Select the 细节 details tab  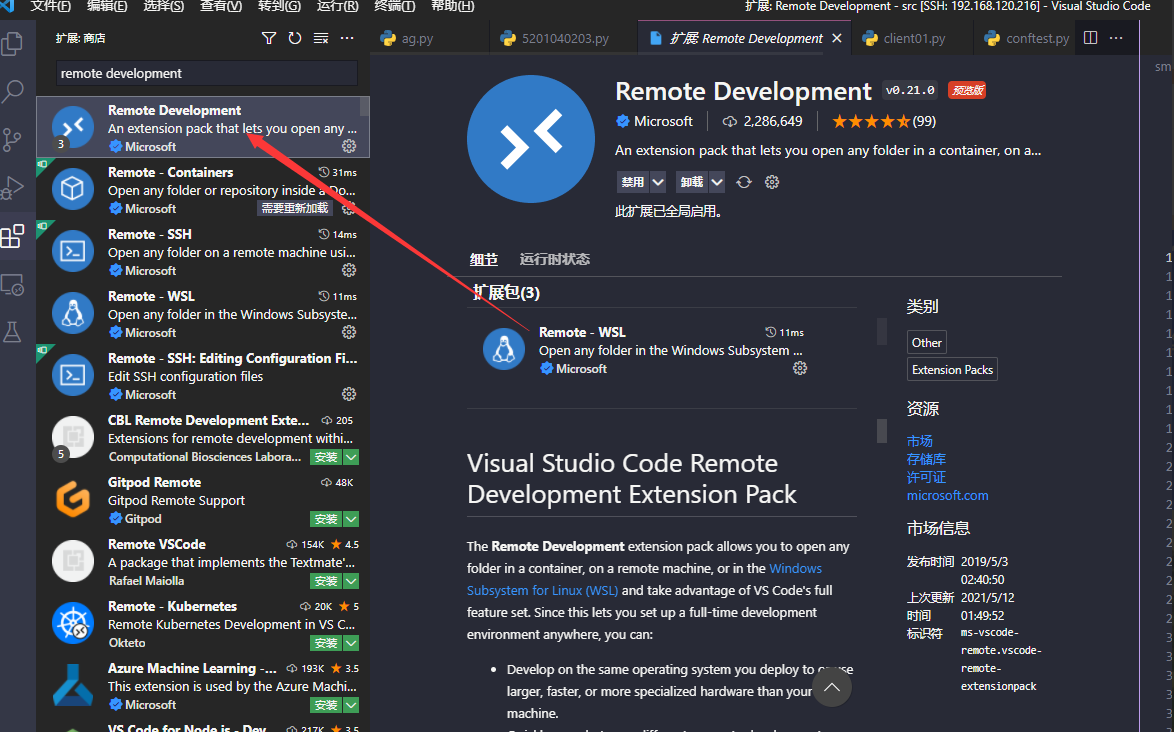tap(484, 260)
